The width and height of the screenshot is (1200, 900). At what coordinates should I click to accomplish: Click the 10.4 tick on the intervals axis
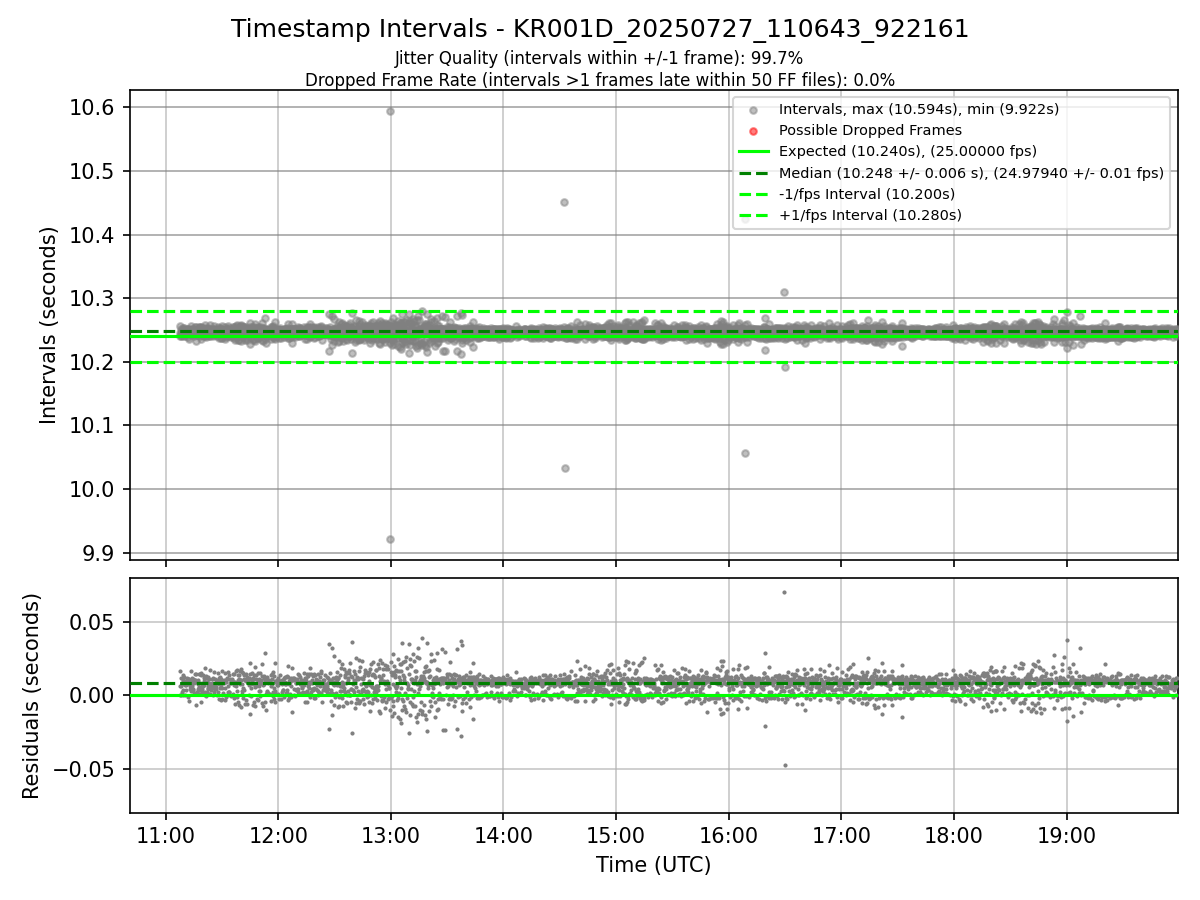click(x=94, y=235)
